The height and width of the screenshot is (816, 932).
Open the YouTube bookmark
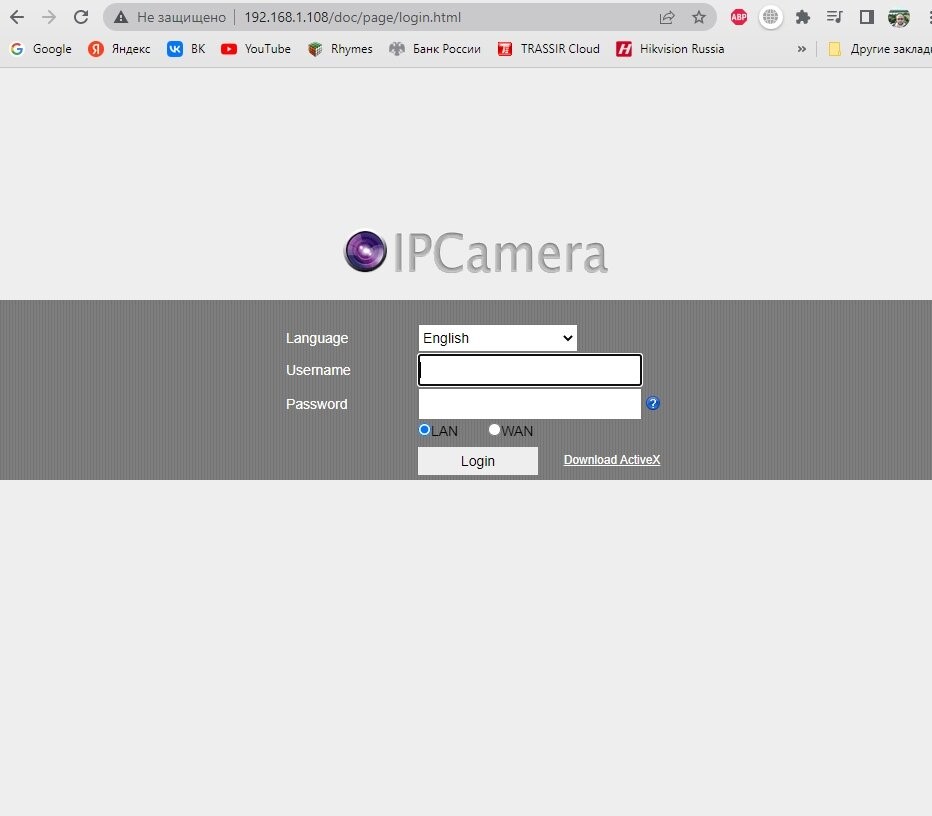(256, 49)
